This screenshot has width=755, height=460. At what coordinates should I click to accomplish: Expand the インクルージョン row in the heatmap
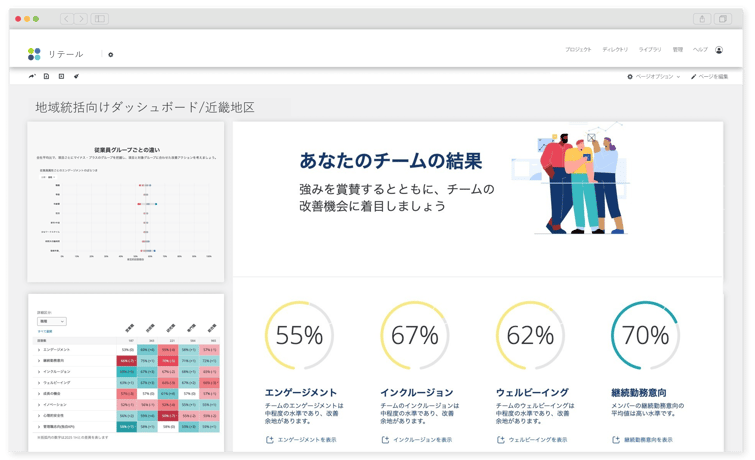coord(39,372)
